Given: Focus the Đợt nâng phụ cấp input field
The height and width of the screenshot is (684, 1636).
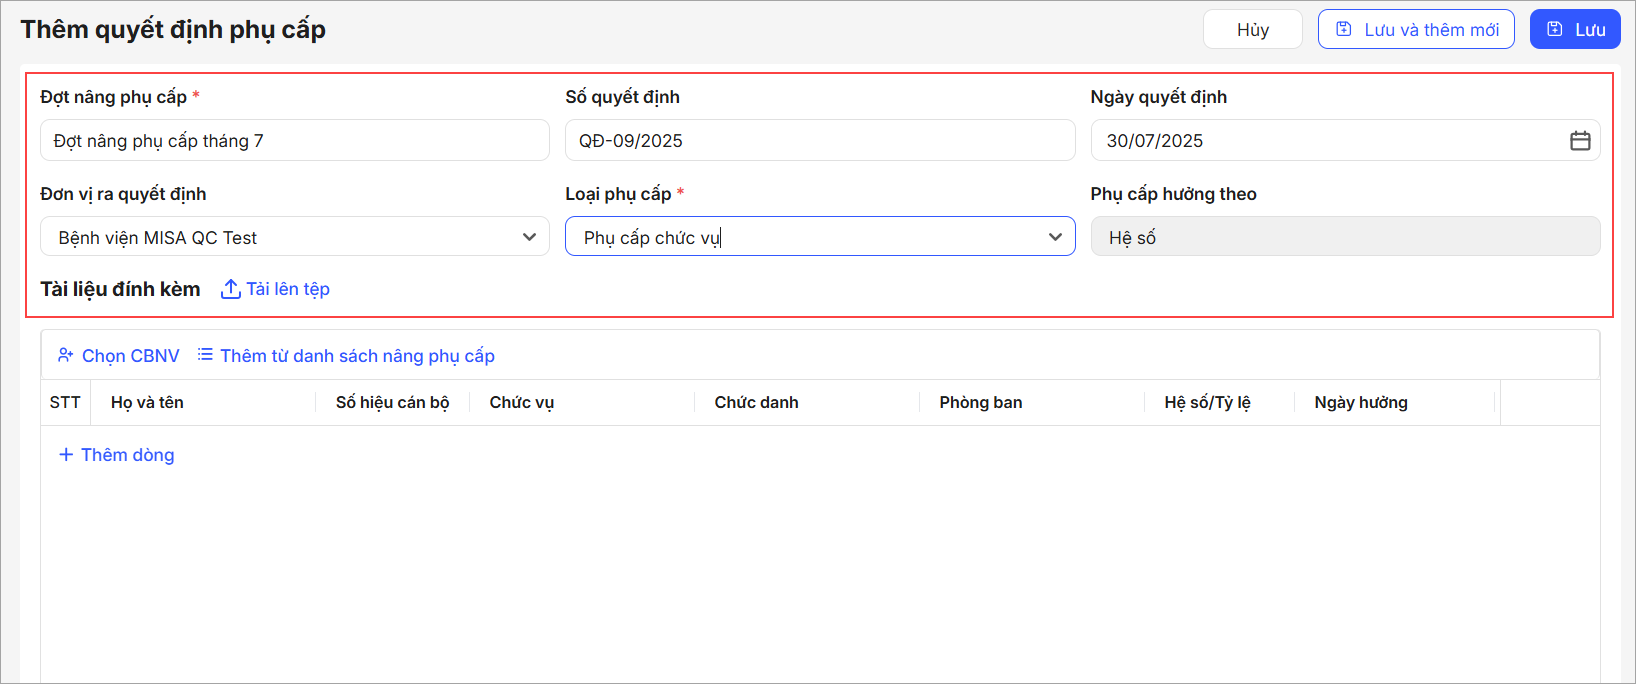Looking at the screenshot, I should (x=295, y=140).
